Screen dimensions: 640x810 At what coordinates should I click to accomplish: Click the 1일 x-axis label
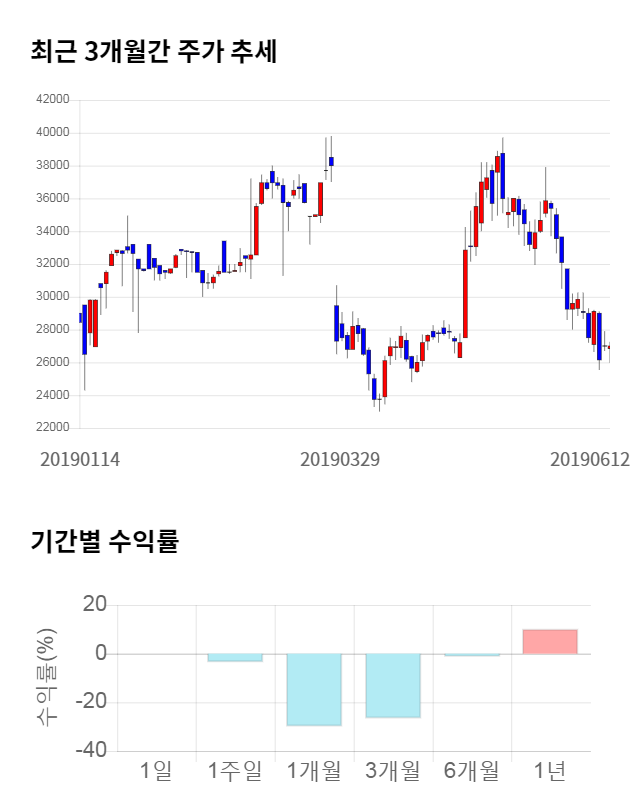click(x=157, y=770)
